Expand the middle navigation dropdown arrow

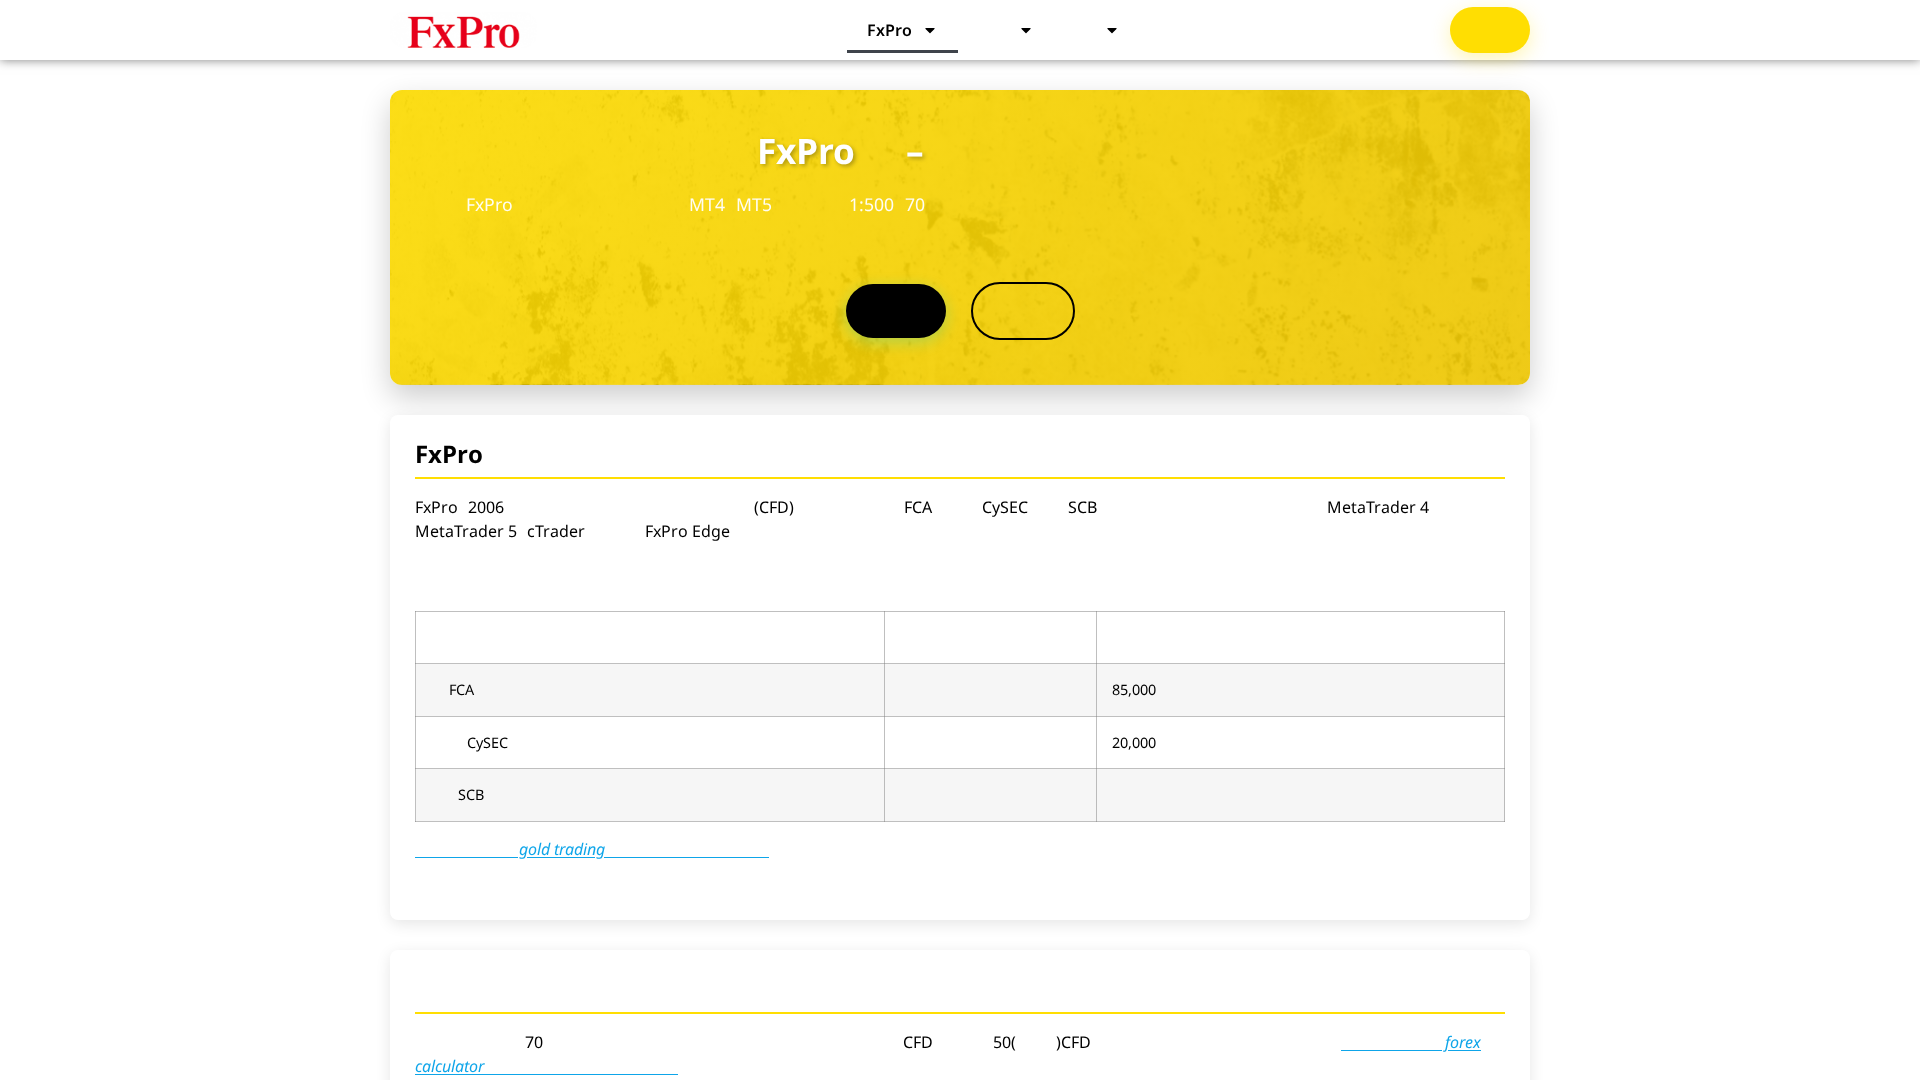click(x=1026, y=30)
